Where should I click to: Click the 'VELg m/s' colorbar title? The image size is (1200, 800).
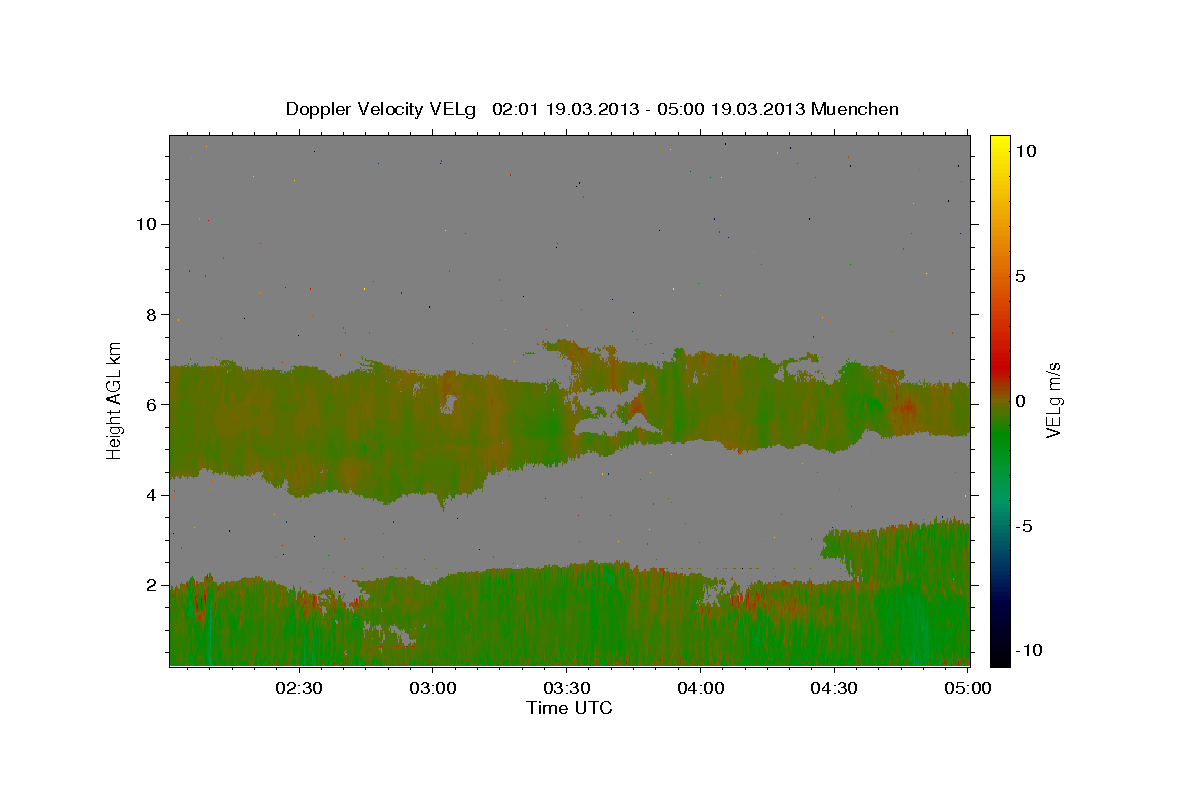tap(1053, 400)
